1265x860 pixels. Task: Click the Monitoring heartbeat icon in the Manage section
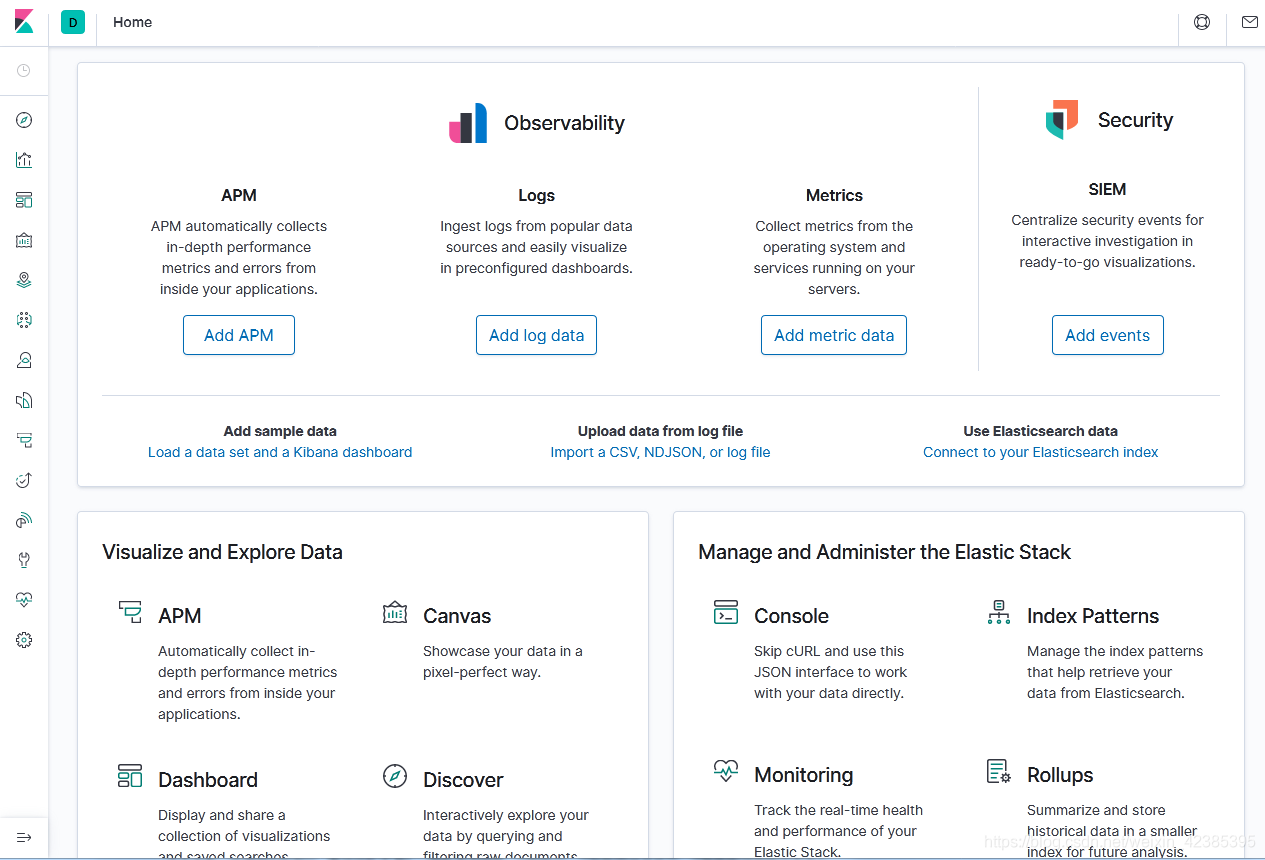point(726,771)
